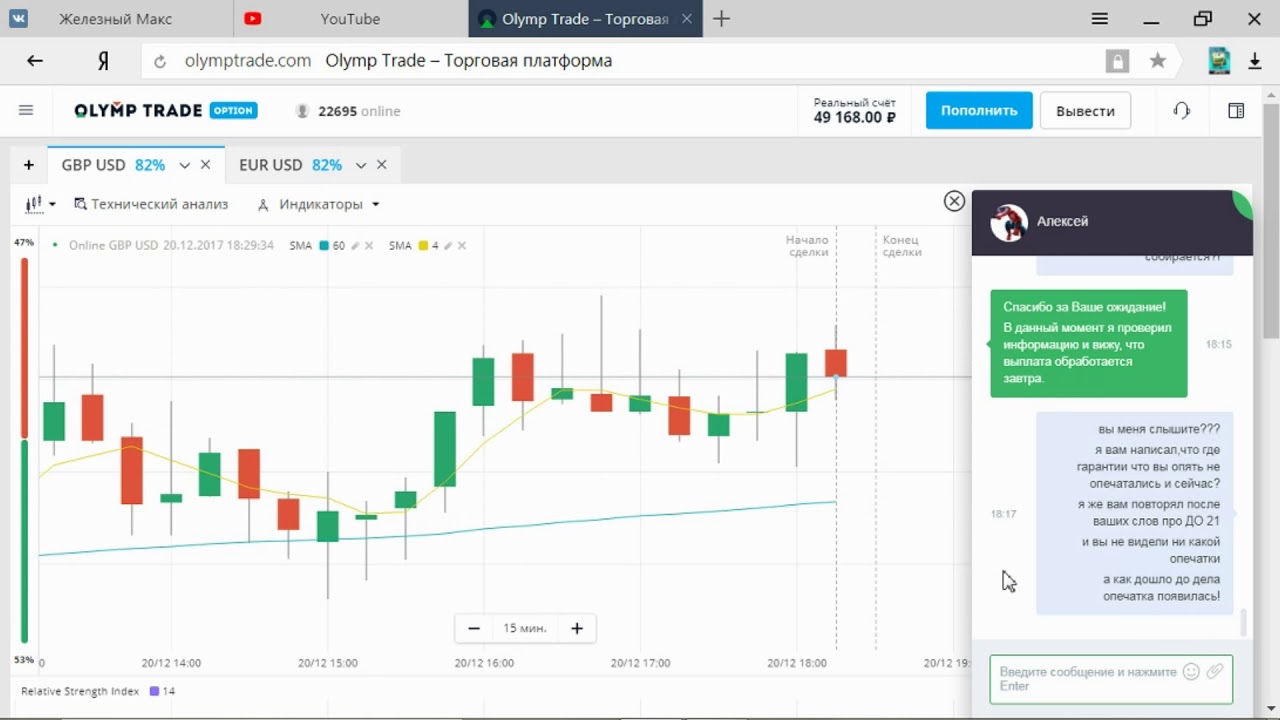The height and width of the screenshot is (720, 1280).
Task: Open the EUR USD tab dropdown arrow
Action: click(360, 165)
